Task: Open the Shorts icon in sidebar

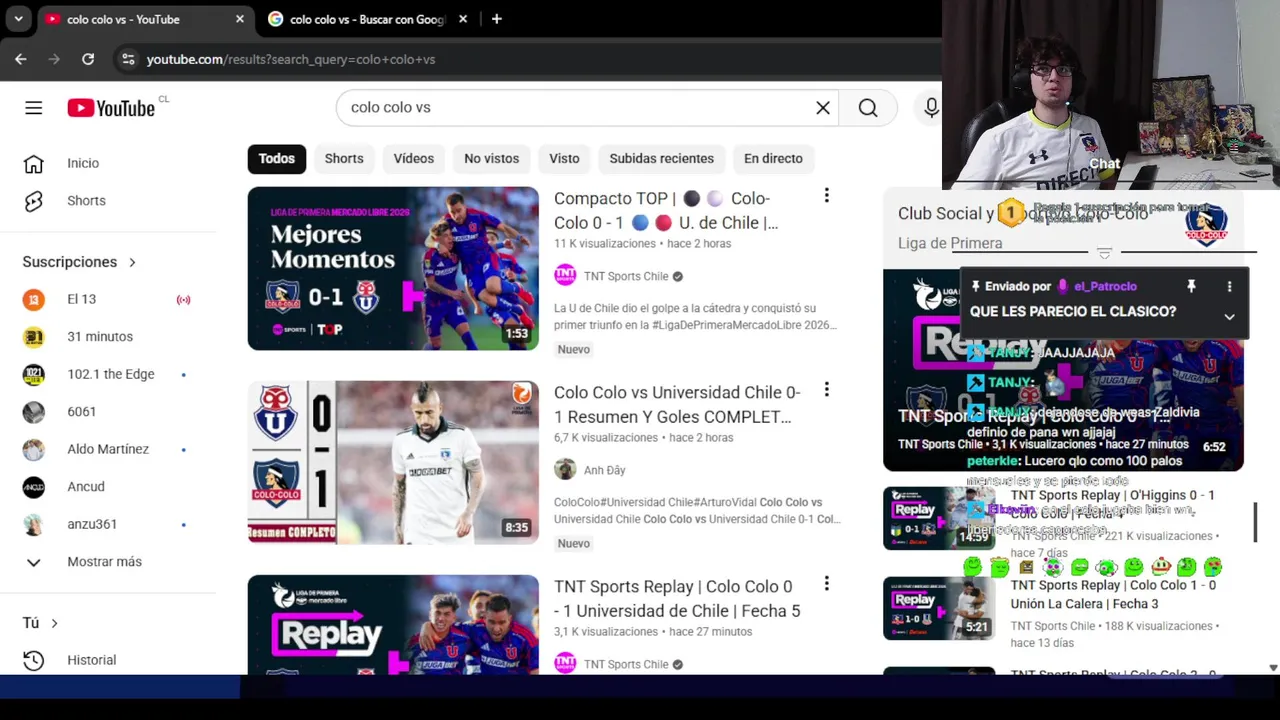Action: coord(34,201)
